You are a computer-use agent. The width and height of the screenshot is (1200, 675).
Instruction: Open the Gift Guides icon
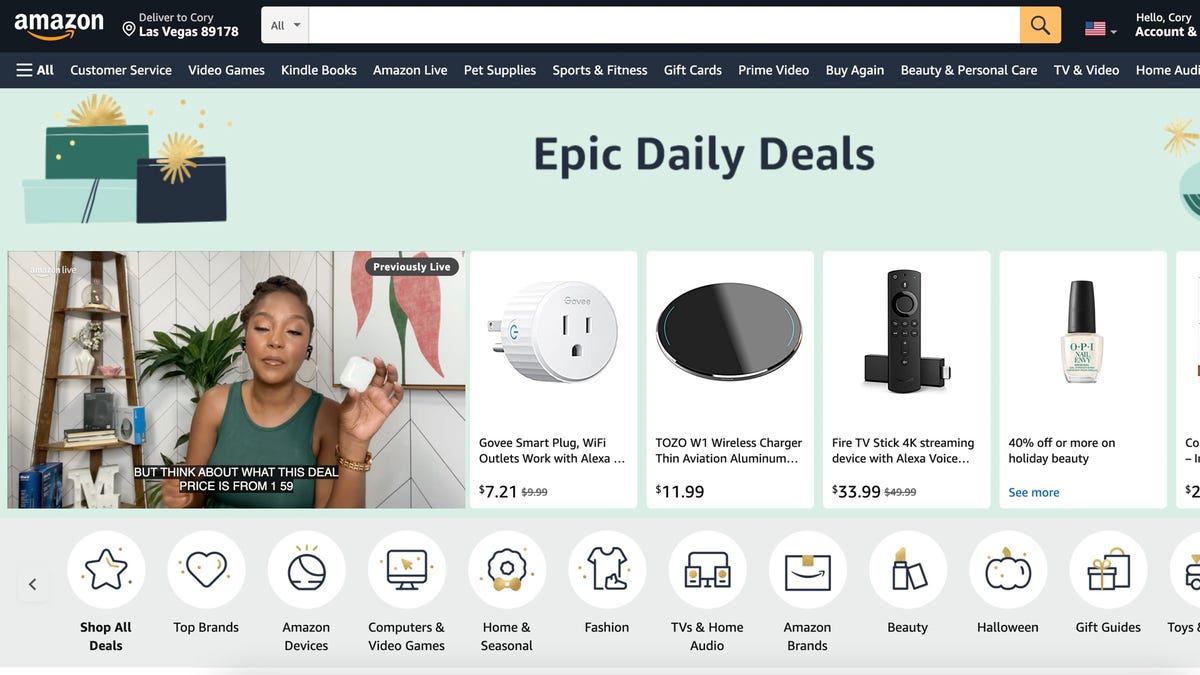click(1108, 570)
